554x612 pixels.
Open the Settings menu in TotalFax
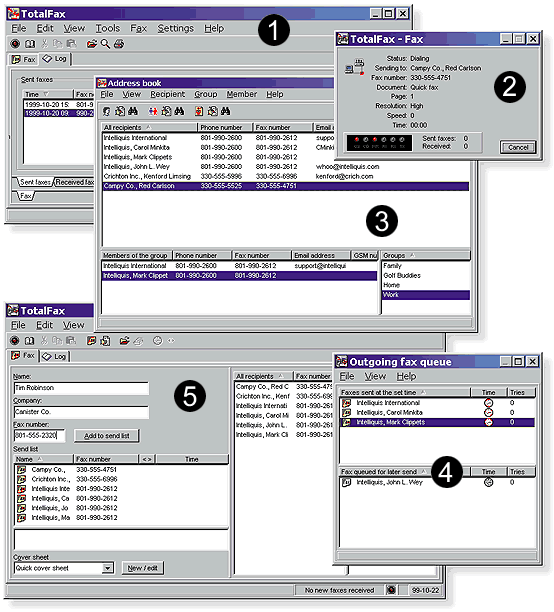(176, 28)
